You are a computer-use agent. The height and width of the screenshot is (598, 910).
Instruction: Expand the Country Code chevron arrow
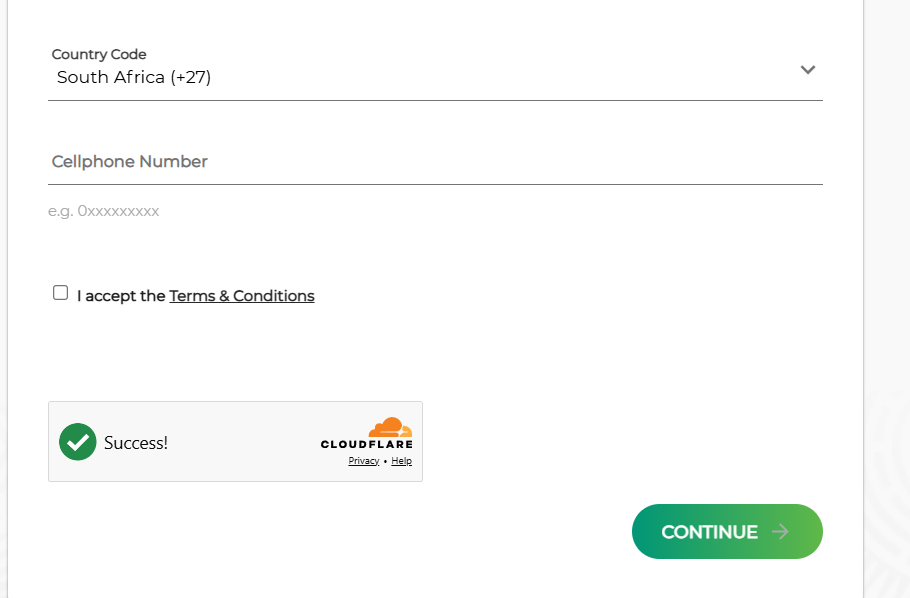808,70
